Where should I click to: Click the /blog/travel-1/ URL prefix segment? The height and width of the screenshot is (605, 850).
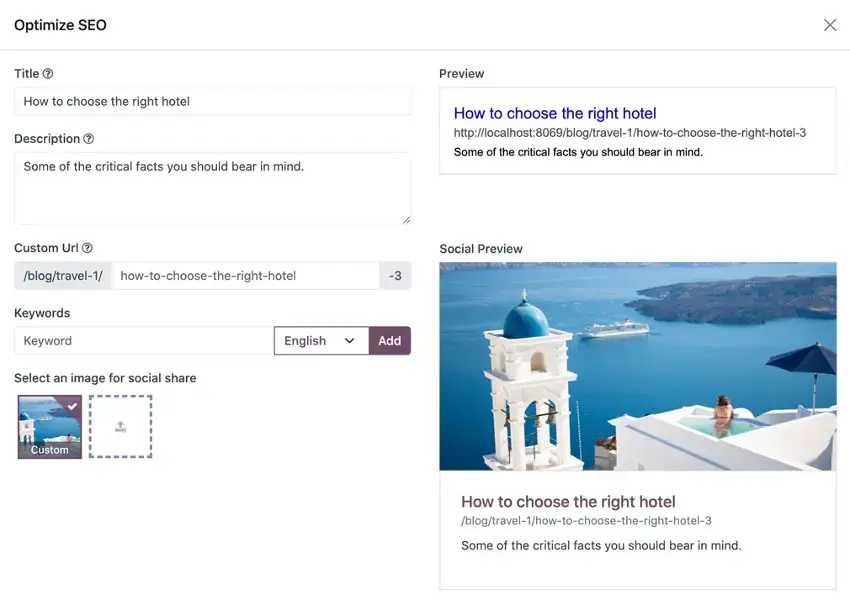pyautogui.click(x=62, y=275)
